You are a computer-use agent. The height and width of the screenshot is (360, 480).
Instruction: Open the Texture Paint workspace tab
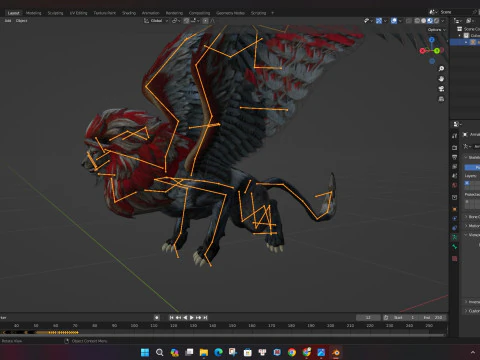(105, 13)
